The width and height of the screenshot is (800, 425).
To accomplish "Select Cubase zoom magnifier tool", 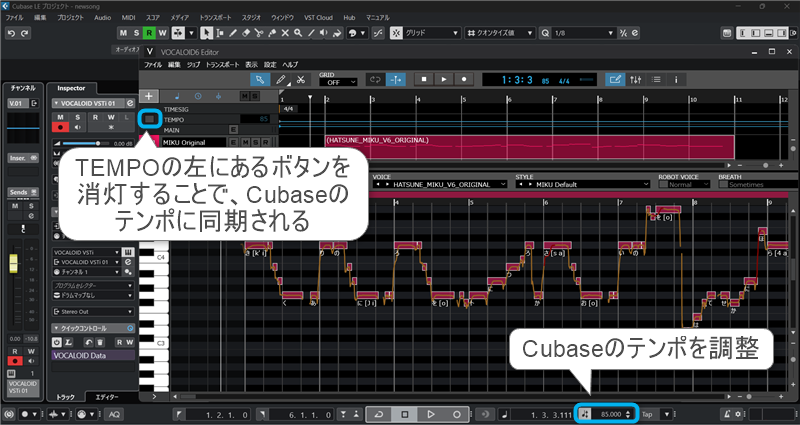I will coord(297,33).
